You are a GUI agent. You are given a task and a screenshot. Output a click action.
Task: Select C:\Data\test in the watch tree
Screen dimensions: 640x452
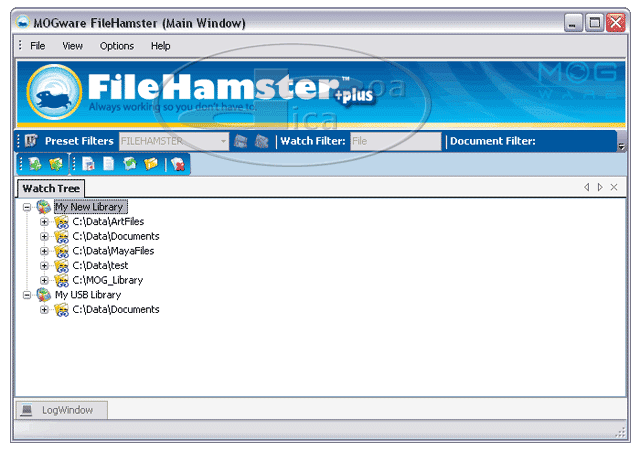(100, 266)
